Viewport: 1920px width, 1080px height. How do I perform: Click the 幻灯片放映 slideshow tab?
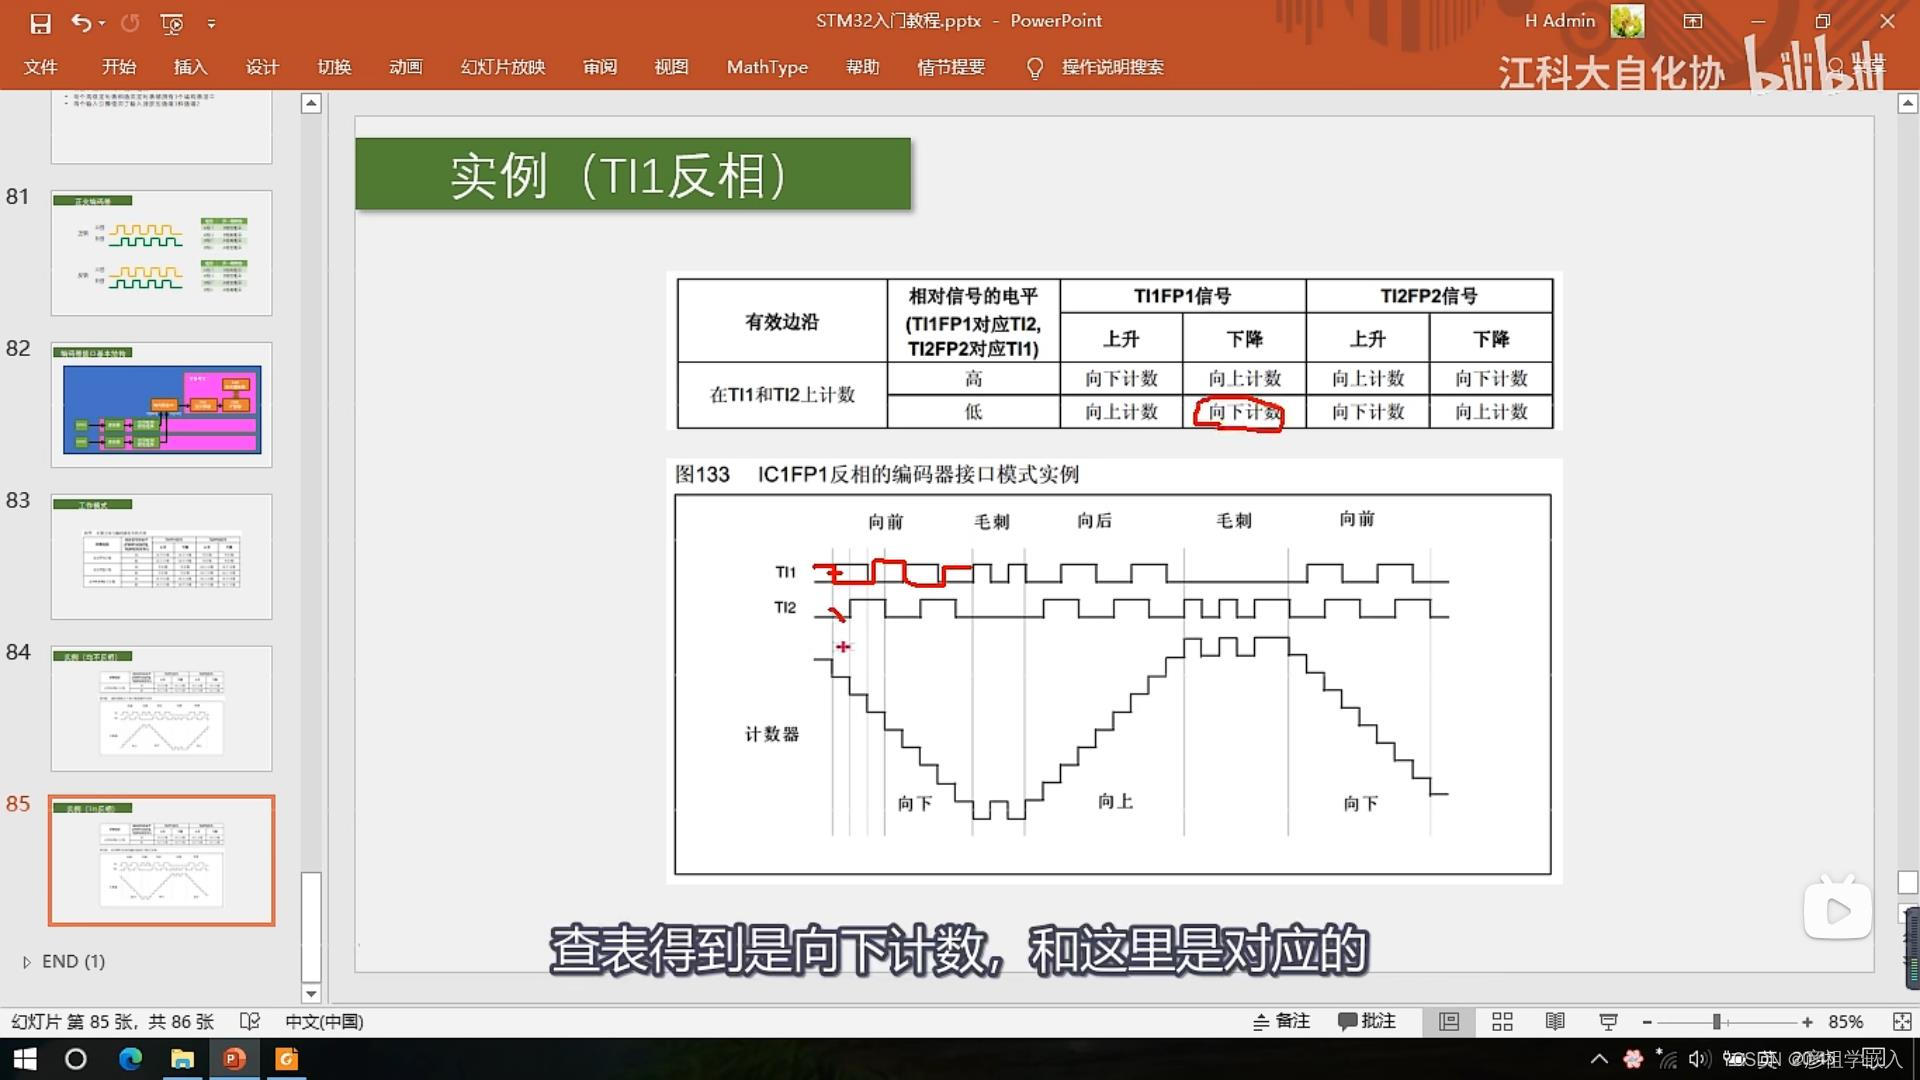click(501, 67)
